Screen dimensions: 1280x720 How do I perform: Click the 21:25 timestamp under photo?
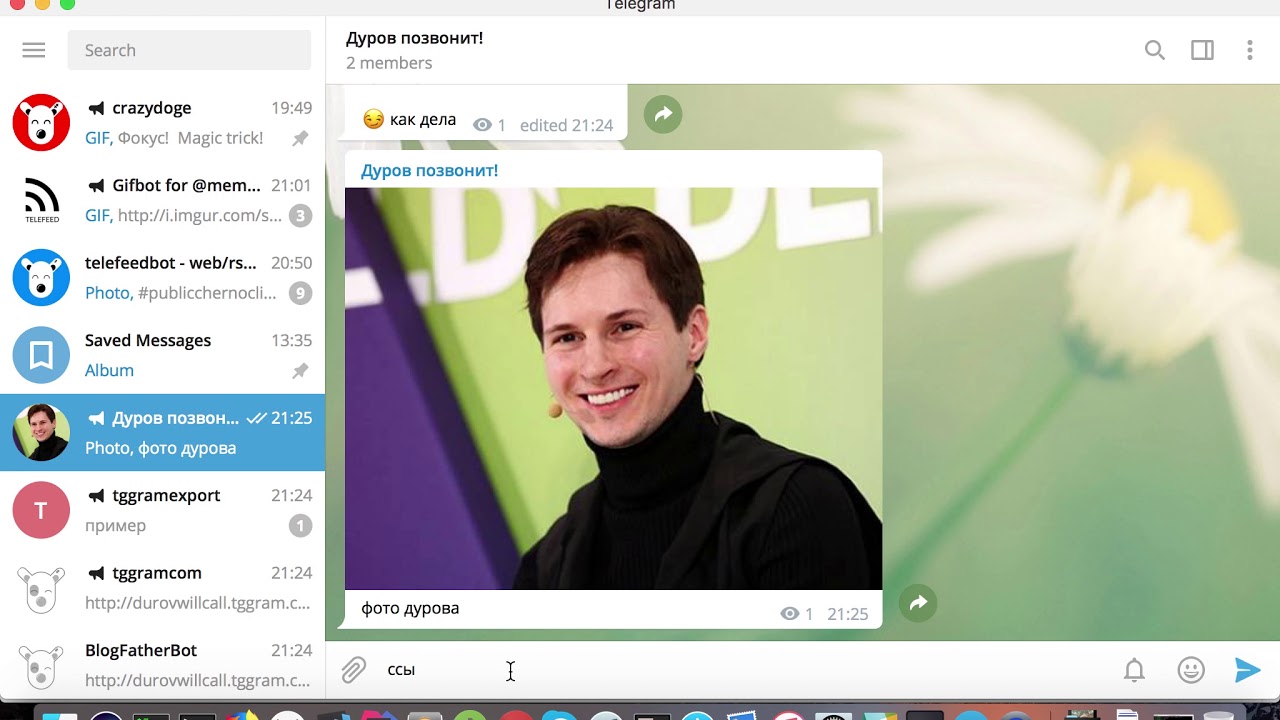(x=848, y=614)
